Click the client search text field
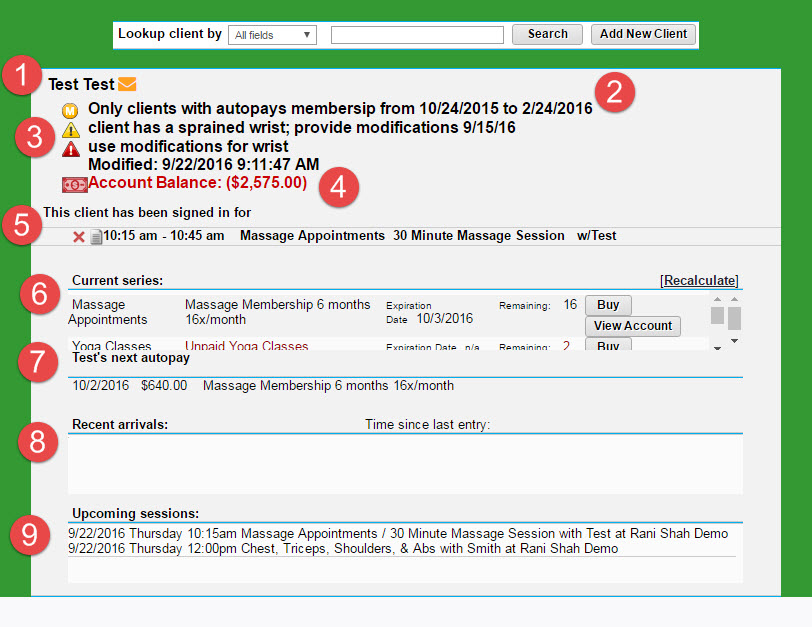812x627 pixels. (x=417, y=35)
